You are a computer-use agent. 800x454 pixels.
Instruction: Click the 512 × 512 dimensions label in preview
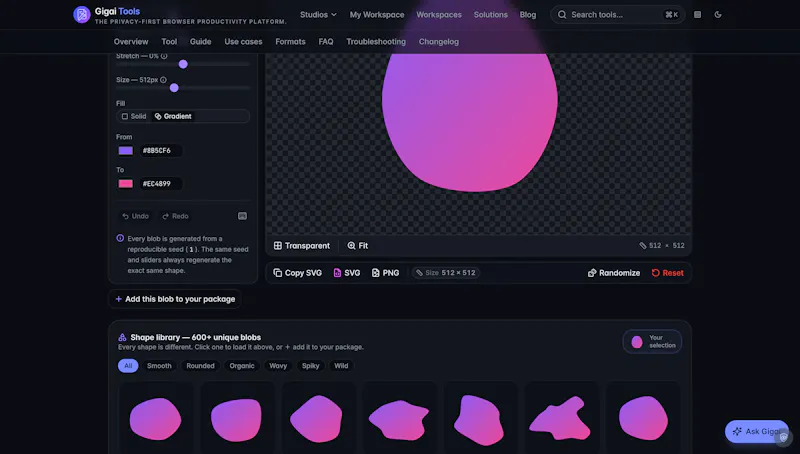pyautogui.click(x=662, y=246)
